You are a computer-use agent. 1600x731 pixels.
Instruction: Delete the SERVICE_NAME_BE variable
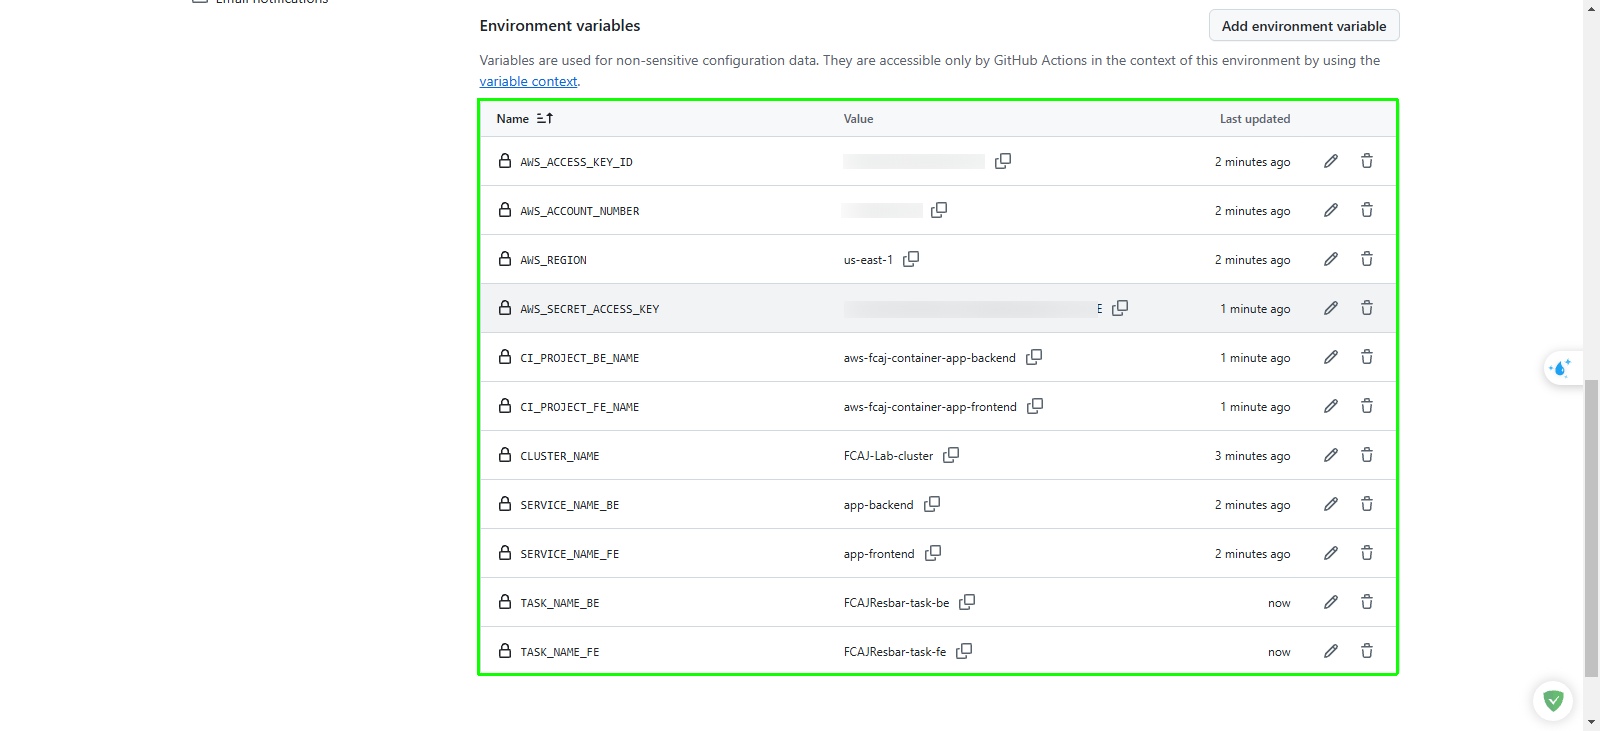click(1367, 504)
